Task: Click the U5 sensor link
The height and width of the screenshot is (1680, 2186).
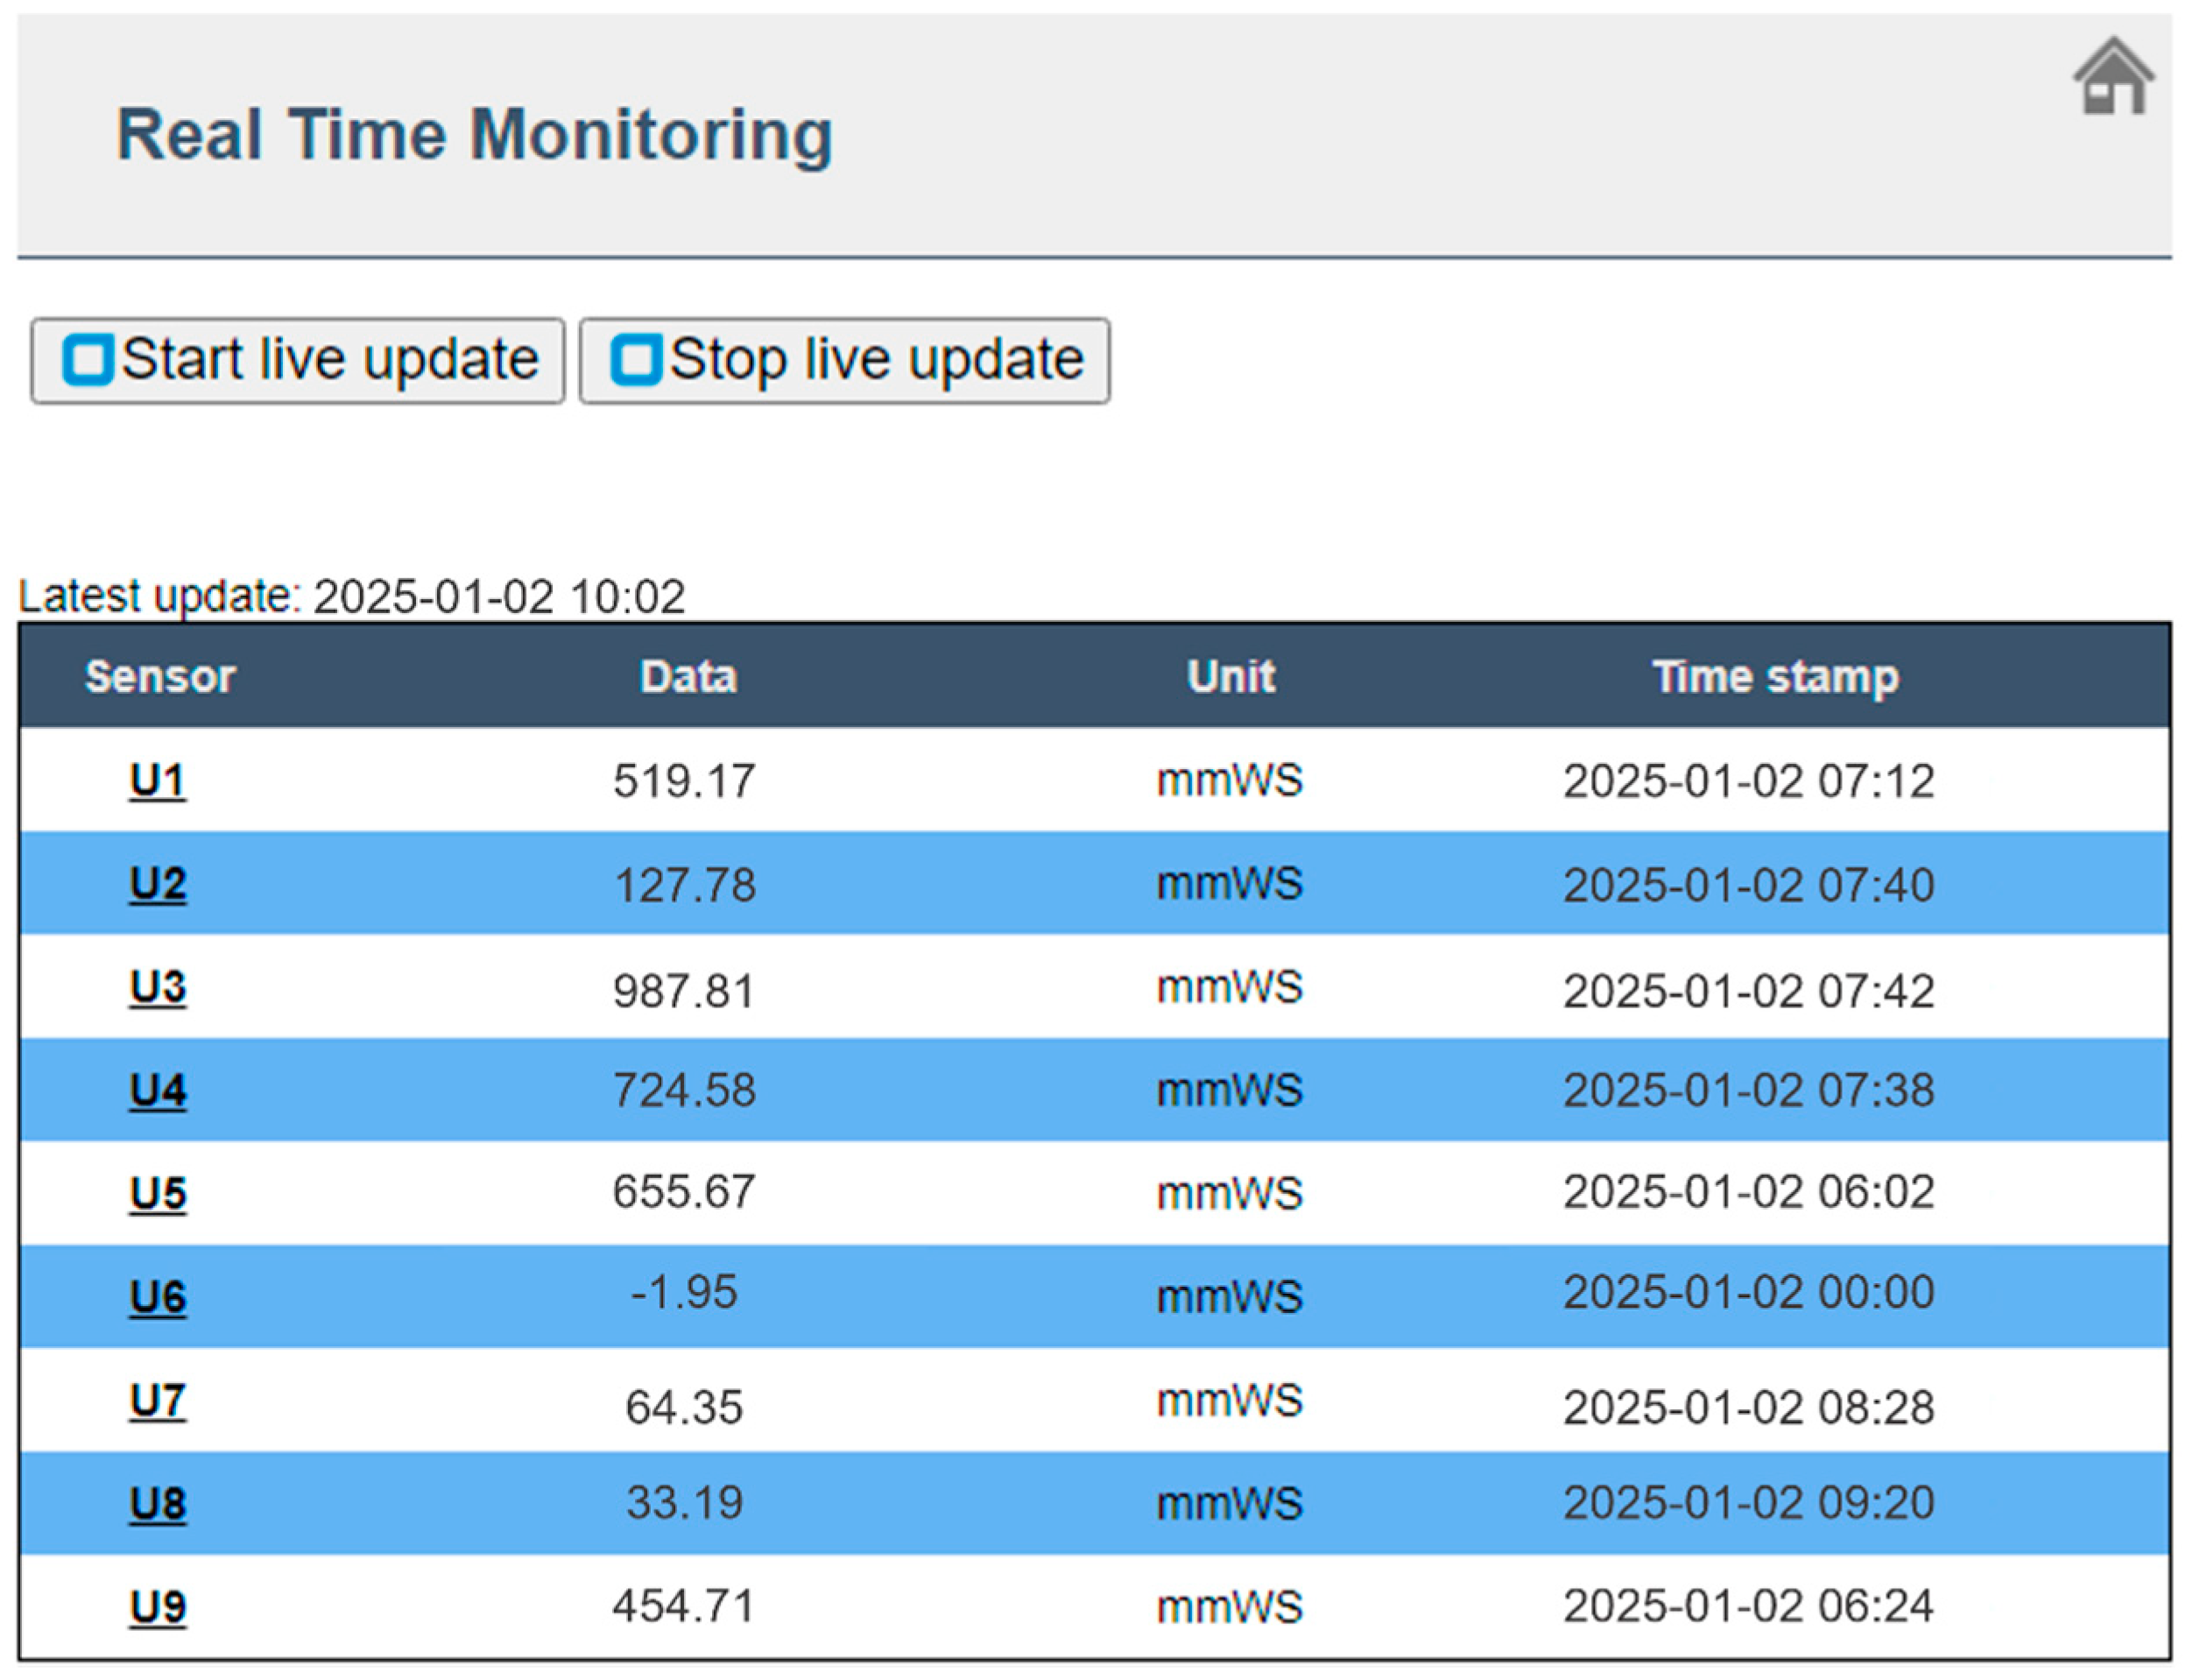Action: pos(157,1193)
